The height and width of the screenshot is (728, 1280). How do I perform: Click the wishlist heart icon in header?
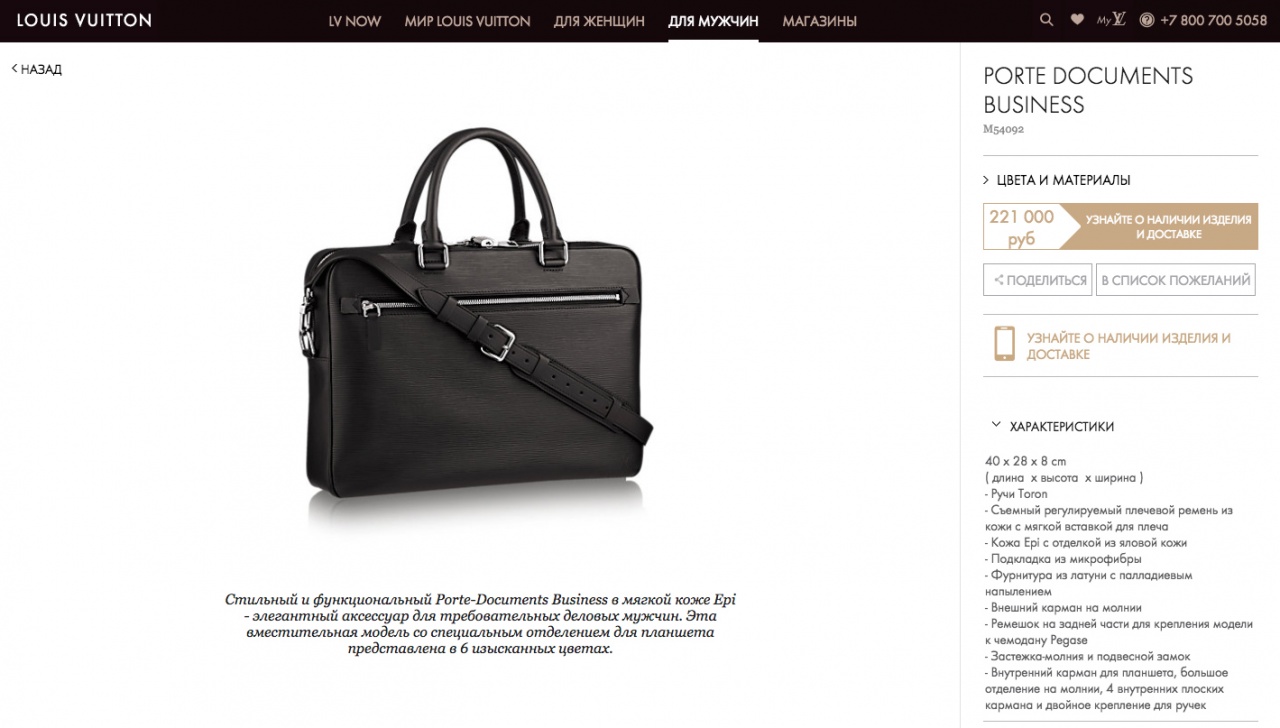[x=1077, y=20]
